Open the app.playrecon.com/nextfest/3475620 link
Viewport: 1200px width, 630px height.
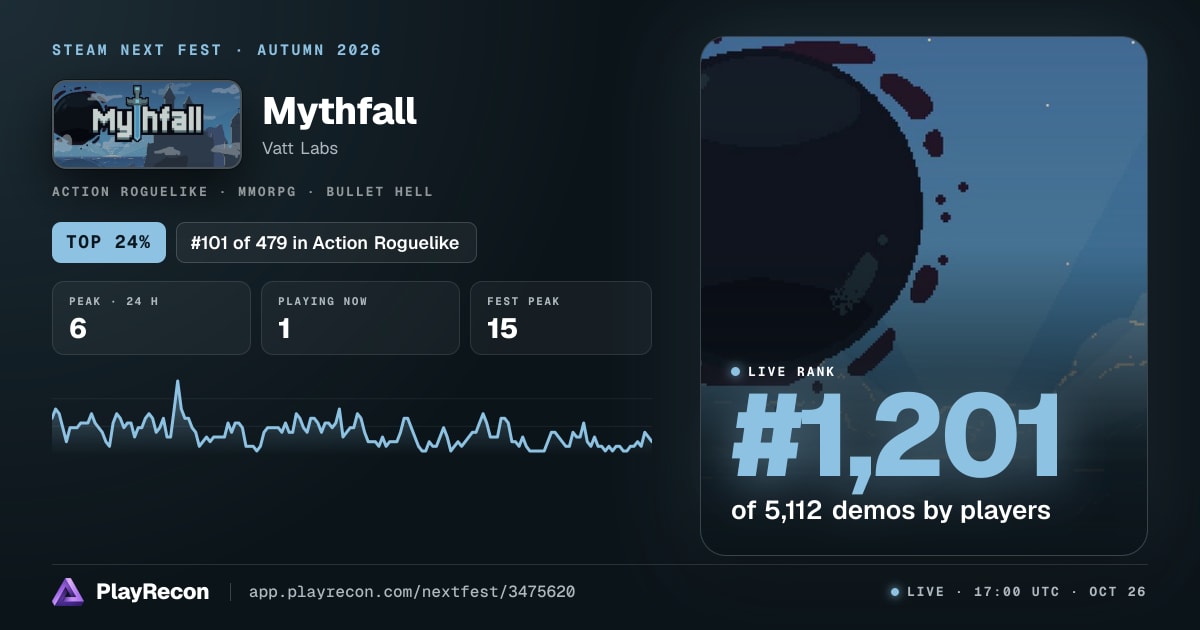tap(412, 592)
